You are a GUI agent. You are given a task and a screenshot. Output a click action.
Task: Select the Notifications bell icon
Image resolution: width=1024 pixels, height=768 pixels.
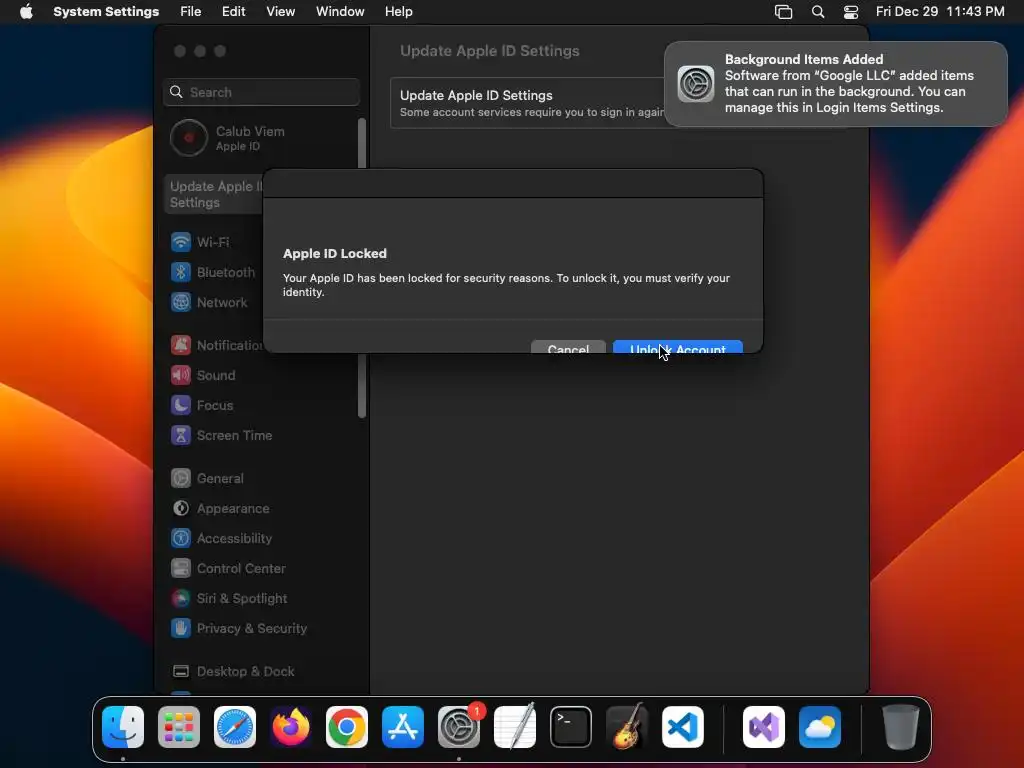(x=181, y=345)
